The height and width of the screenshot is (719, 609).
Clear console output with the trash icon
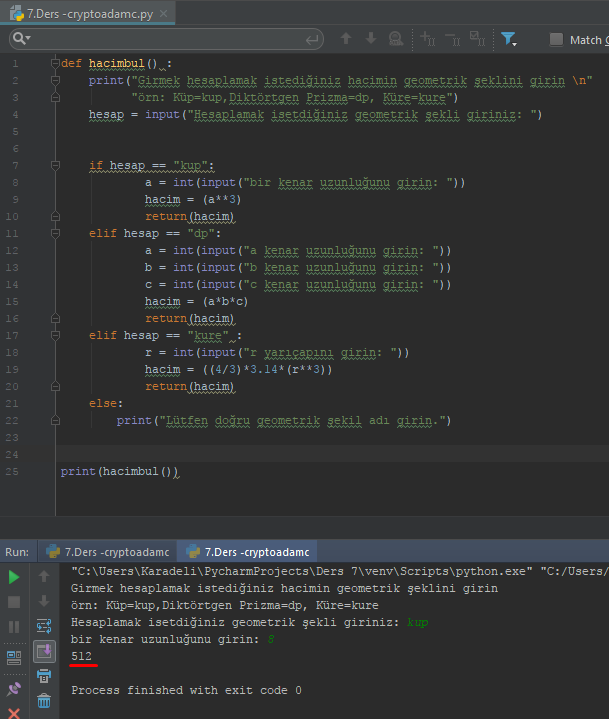coord(44,702)
